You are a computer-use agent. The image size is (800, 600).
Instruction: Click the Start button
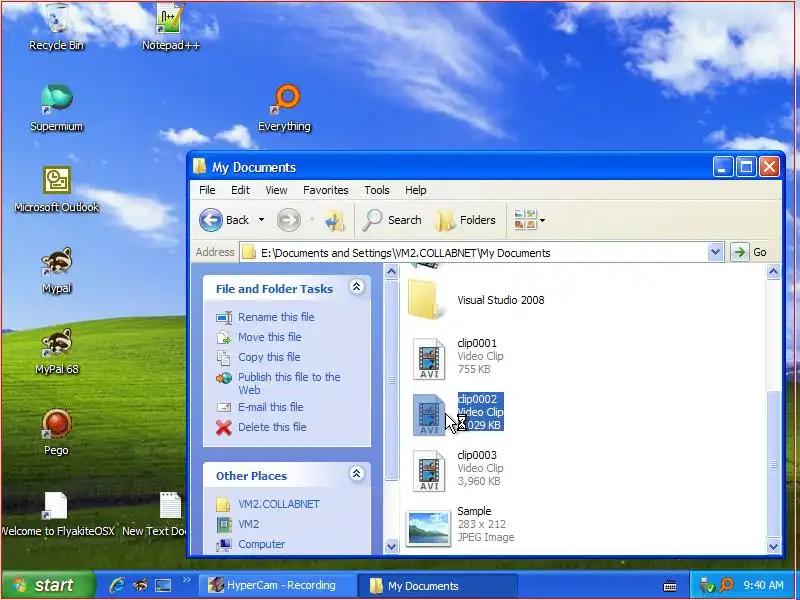point(47,585)
